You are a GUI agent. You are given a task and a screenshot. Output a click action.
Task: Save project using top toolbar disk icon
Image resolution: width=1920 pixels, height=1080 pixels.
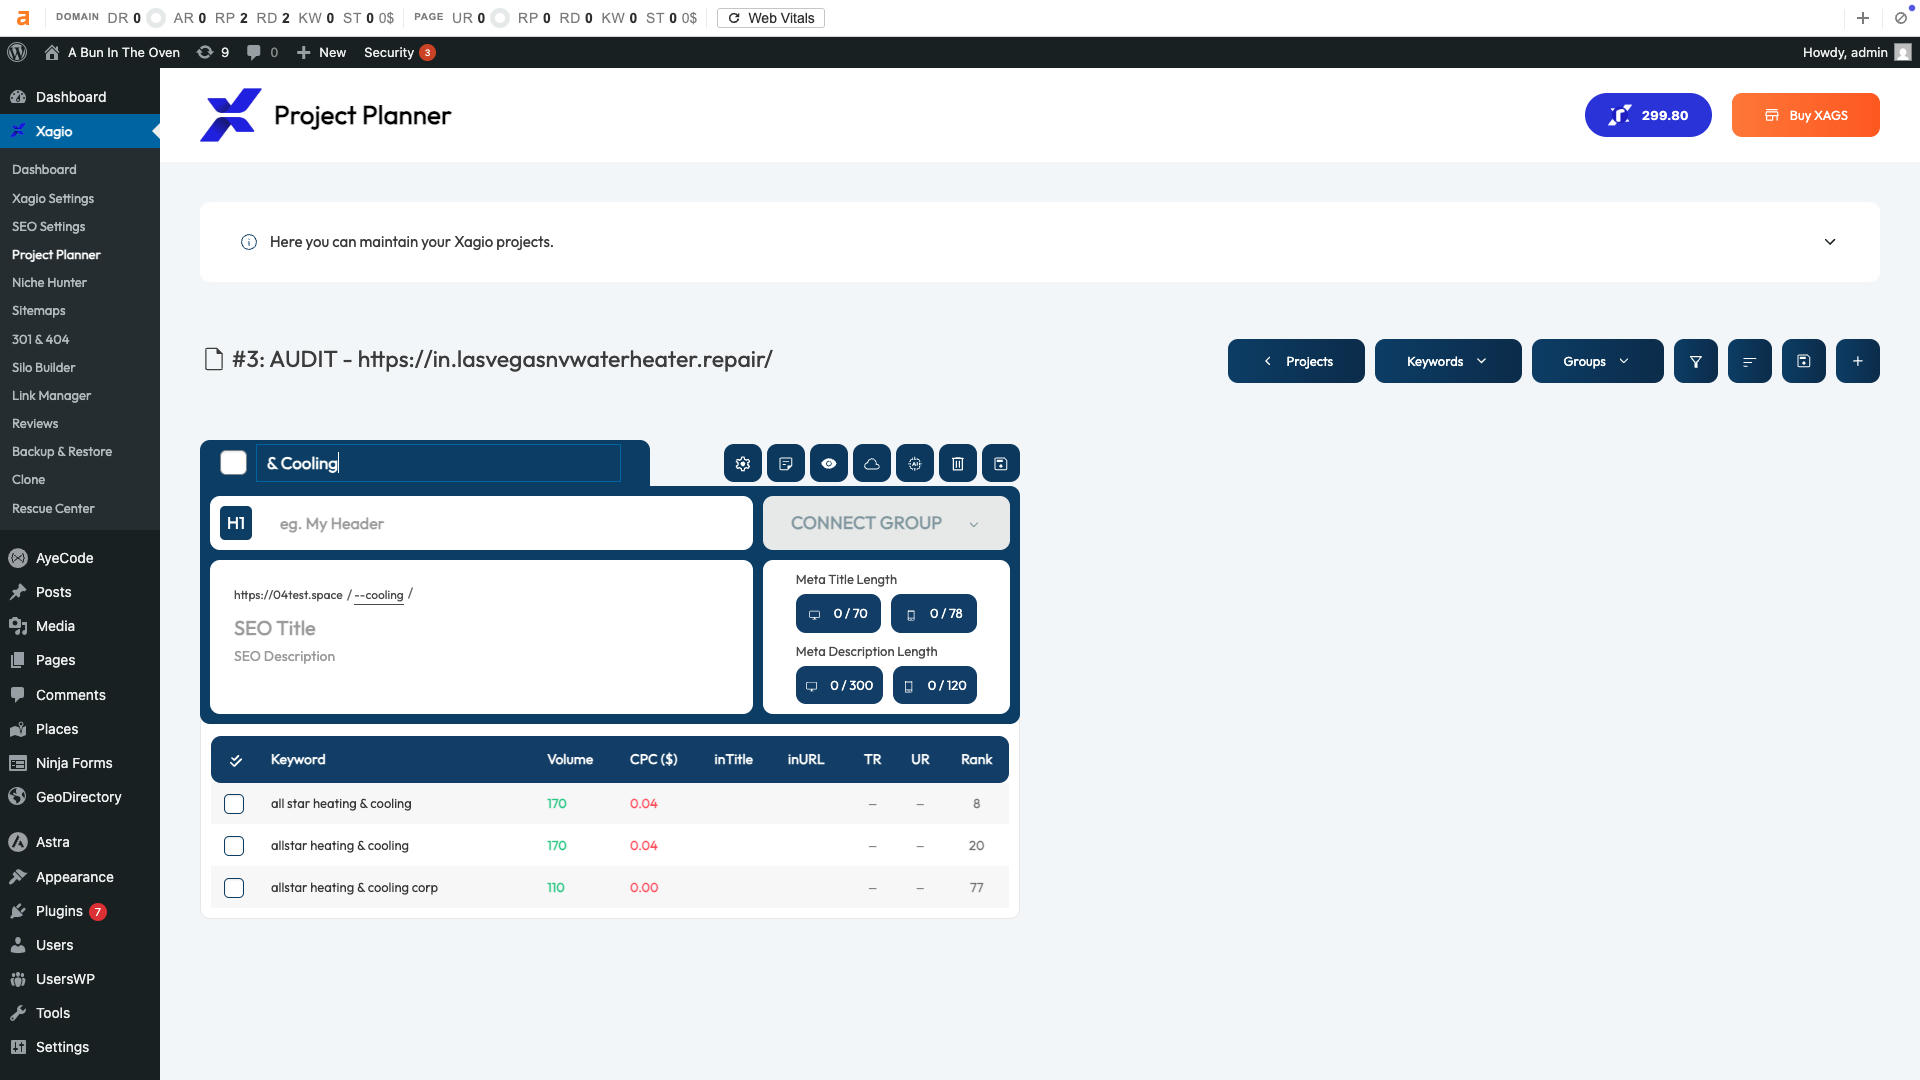click(1803, 361)
